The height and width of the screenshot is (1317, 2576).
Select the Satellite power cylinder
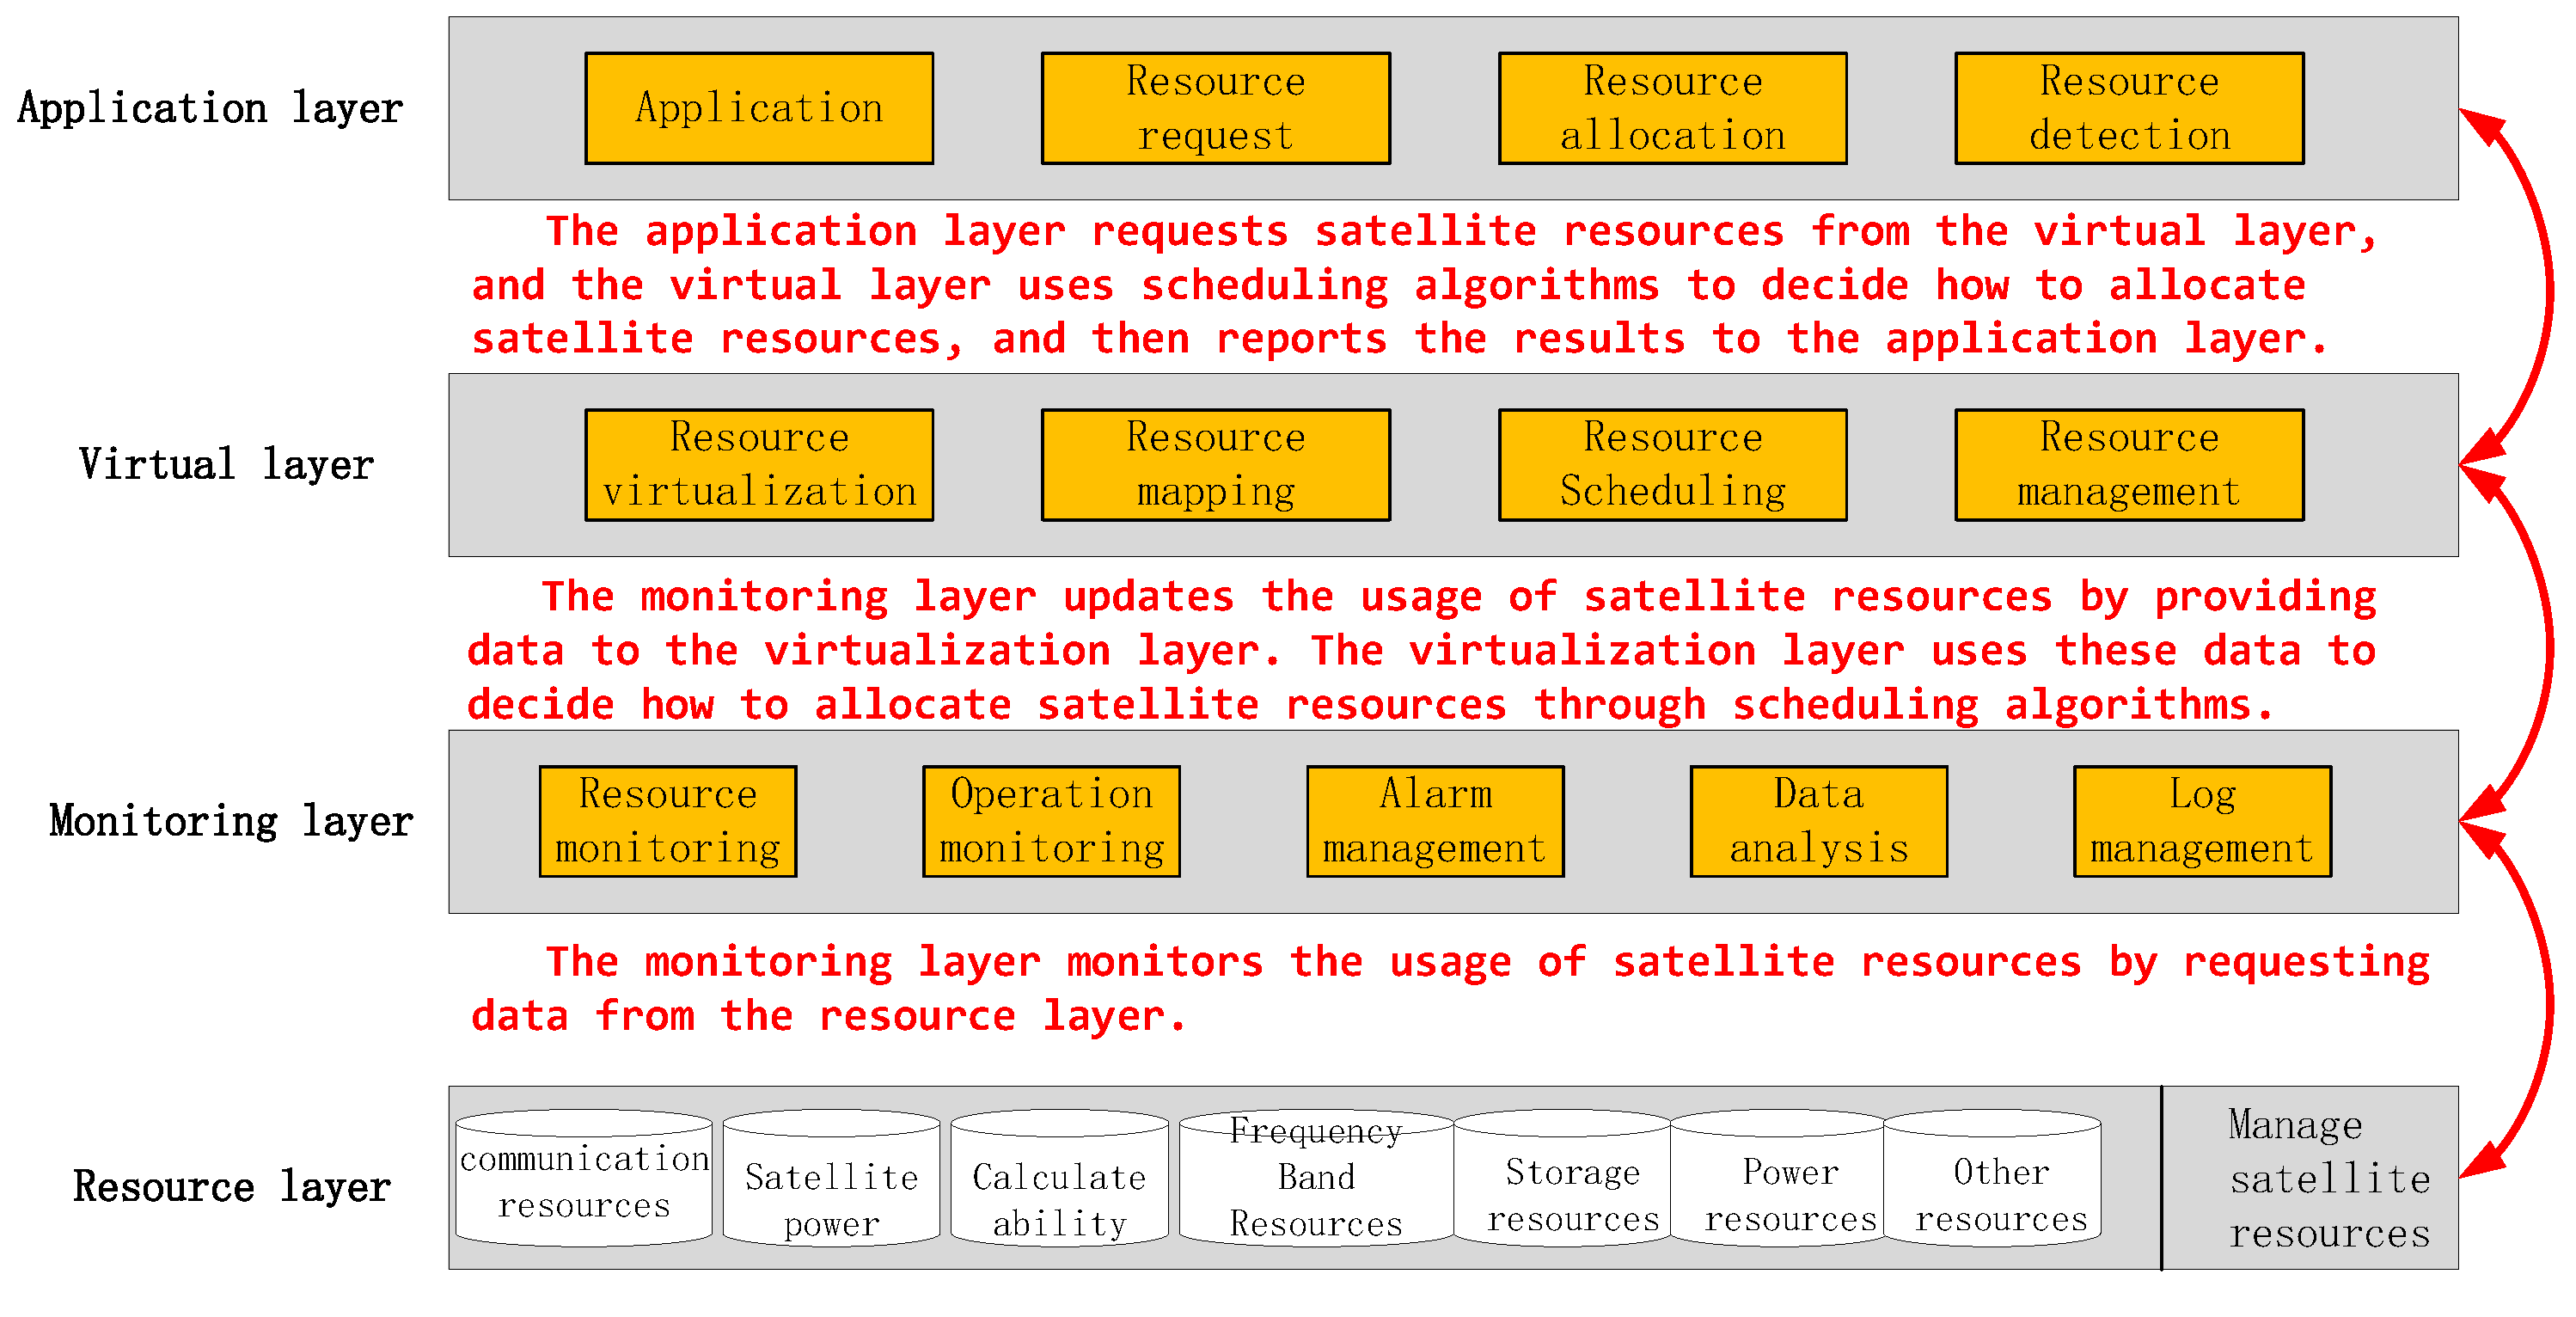pos(831,1190)
